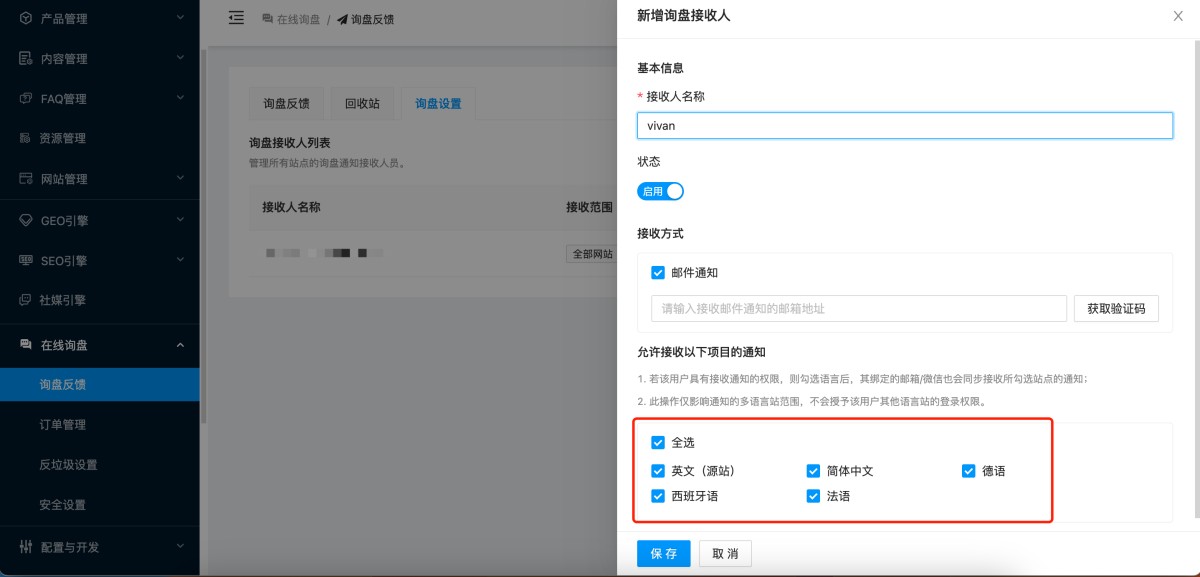
Task: Toggle the 启用 status switch
Action: 660,191
